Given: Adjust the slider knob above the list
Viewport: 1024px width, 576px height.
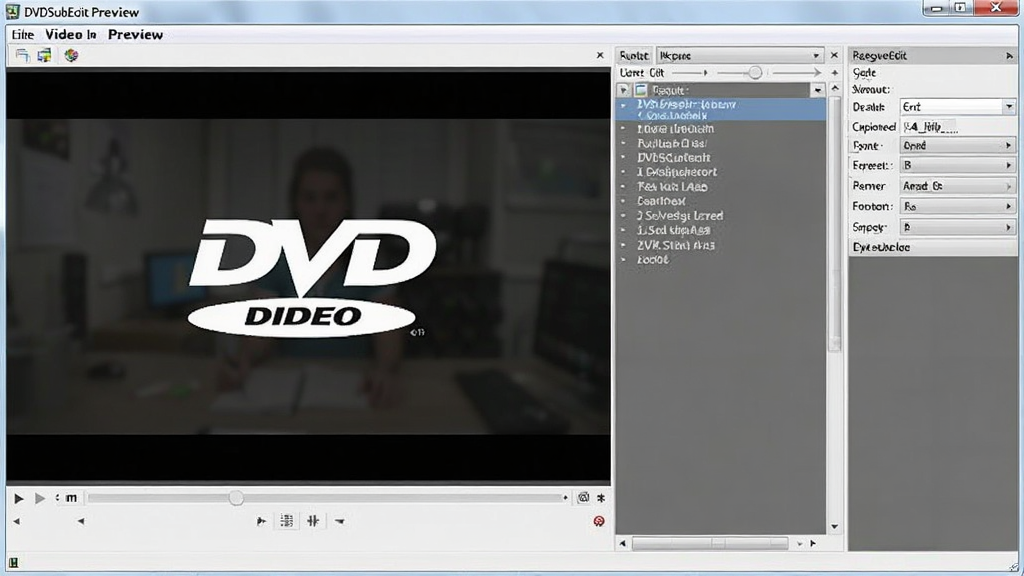Looking at the screenshot, I should pos(755,72).
